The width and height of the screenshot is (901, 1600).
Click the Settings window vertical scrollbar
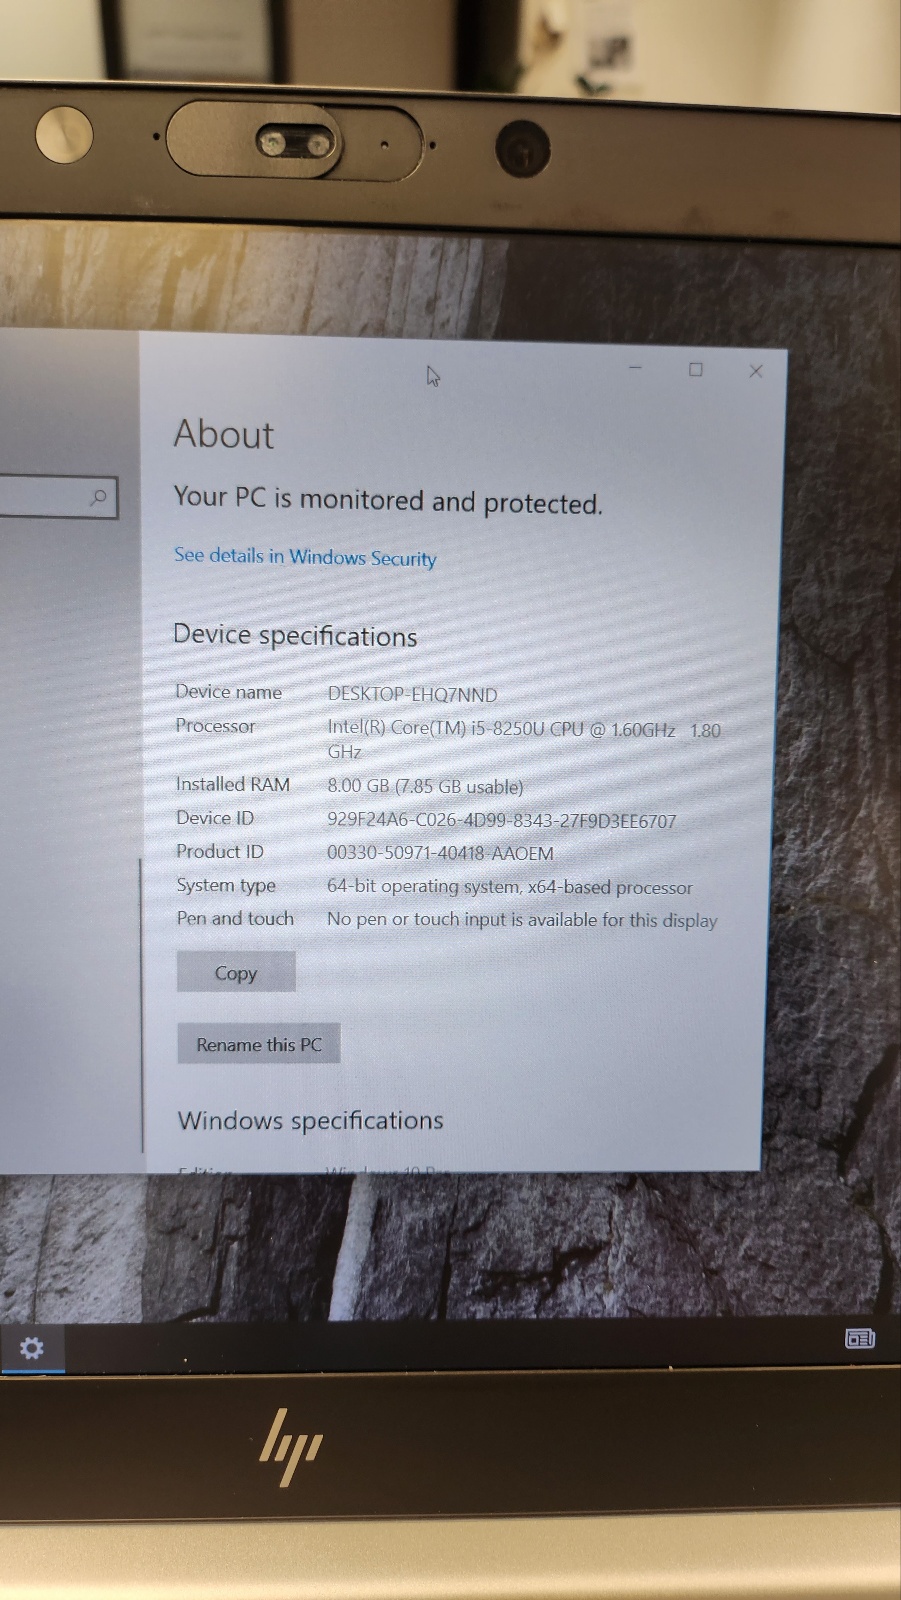pyautogui.click(x=141, y=1005)
